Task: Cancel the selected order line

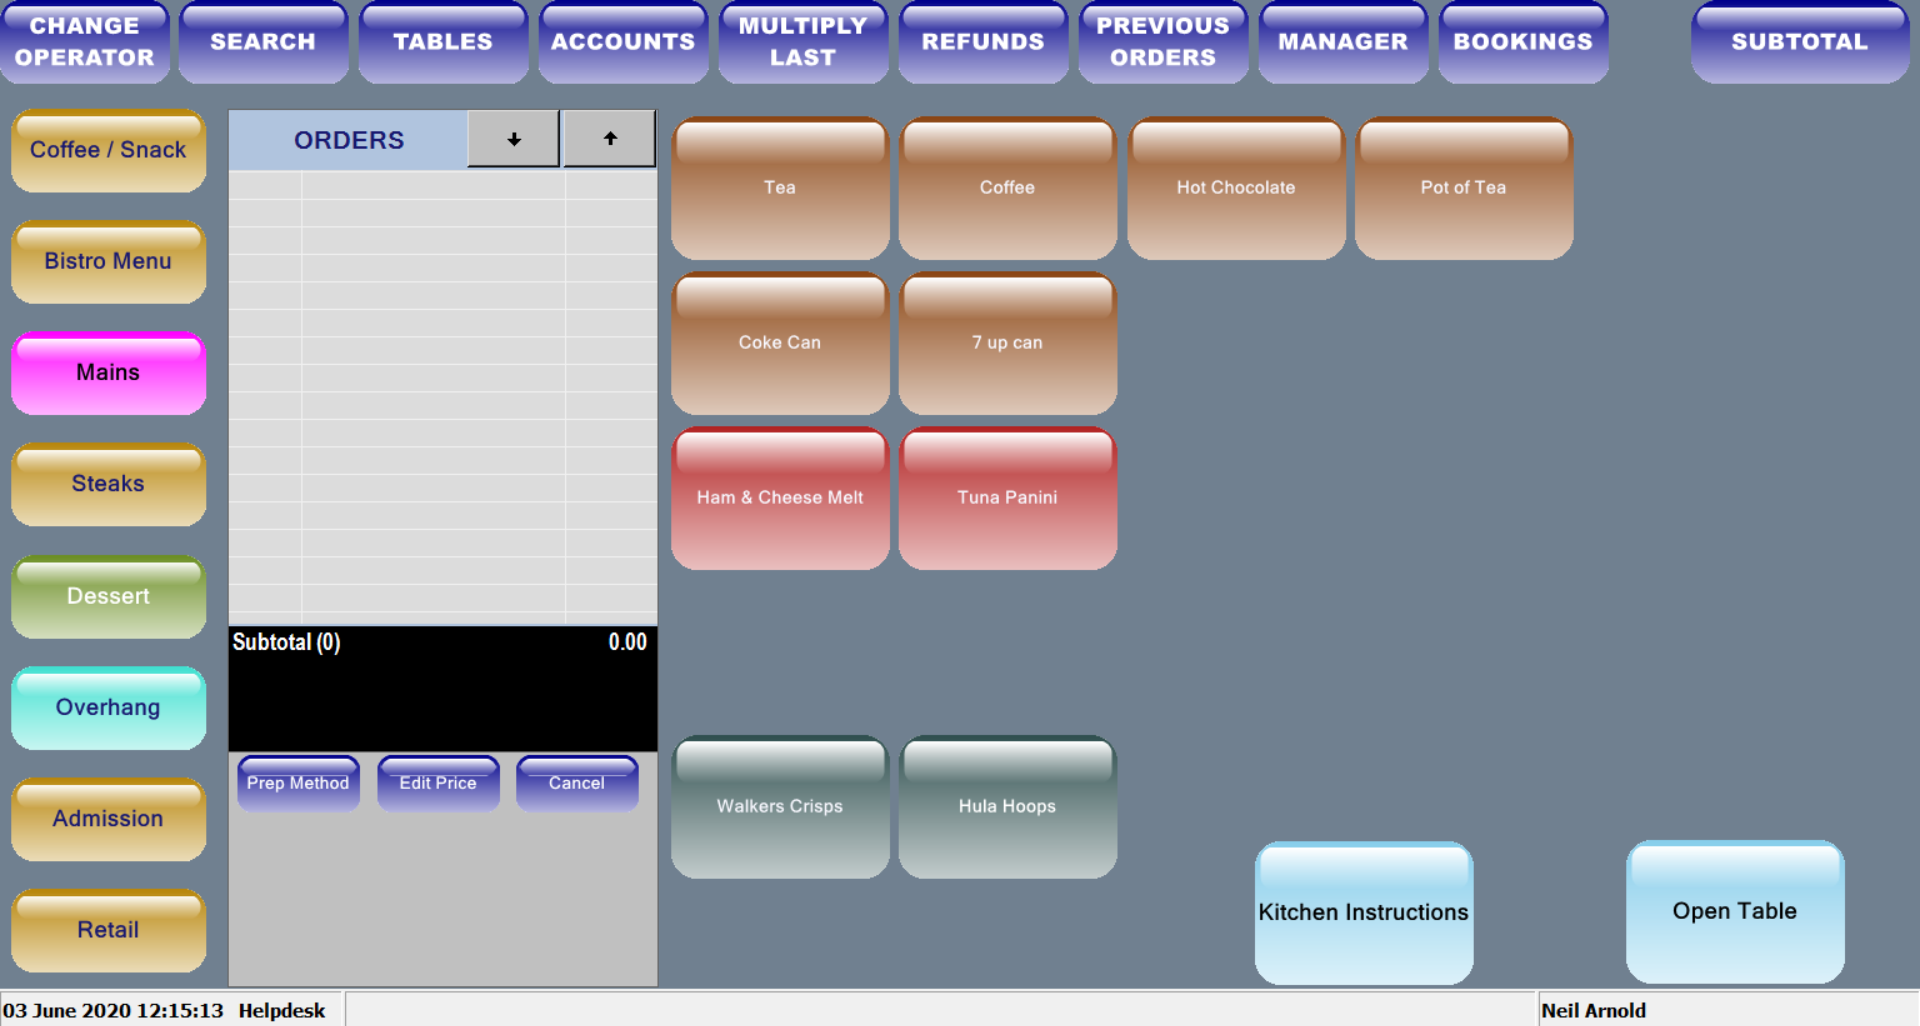Action: [576, 783]
